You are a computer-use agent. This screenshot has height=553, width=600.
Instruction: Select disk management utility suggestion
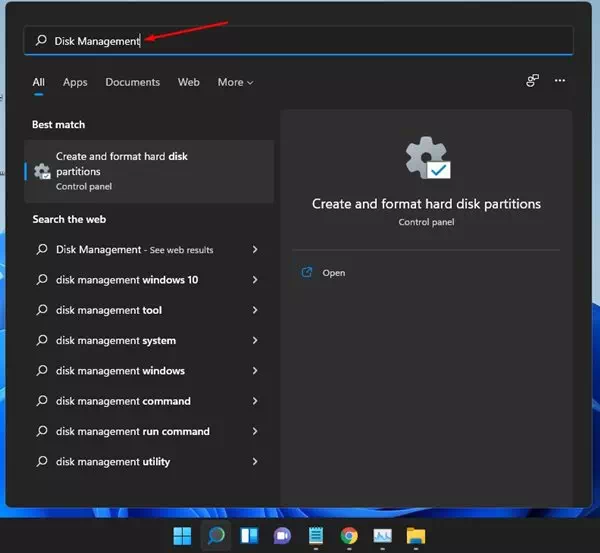[x=149, y=462]
